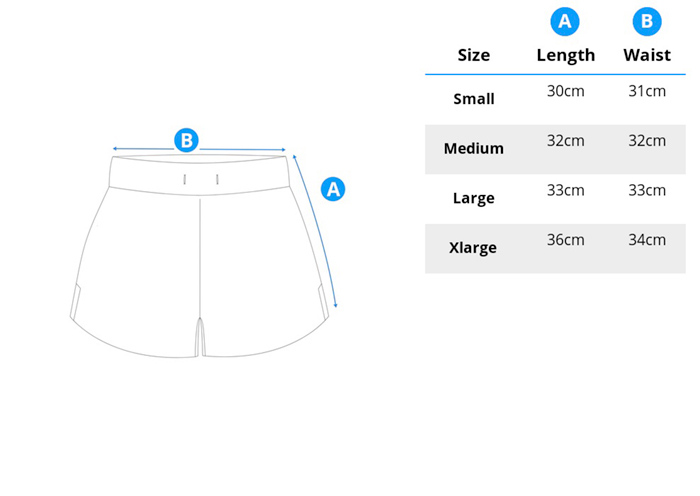The width and height of the screenshot is (700, 496).
Task: Click the Medium size row label
Action: pyautogui.click(x=474, y=148)
